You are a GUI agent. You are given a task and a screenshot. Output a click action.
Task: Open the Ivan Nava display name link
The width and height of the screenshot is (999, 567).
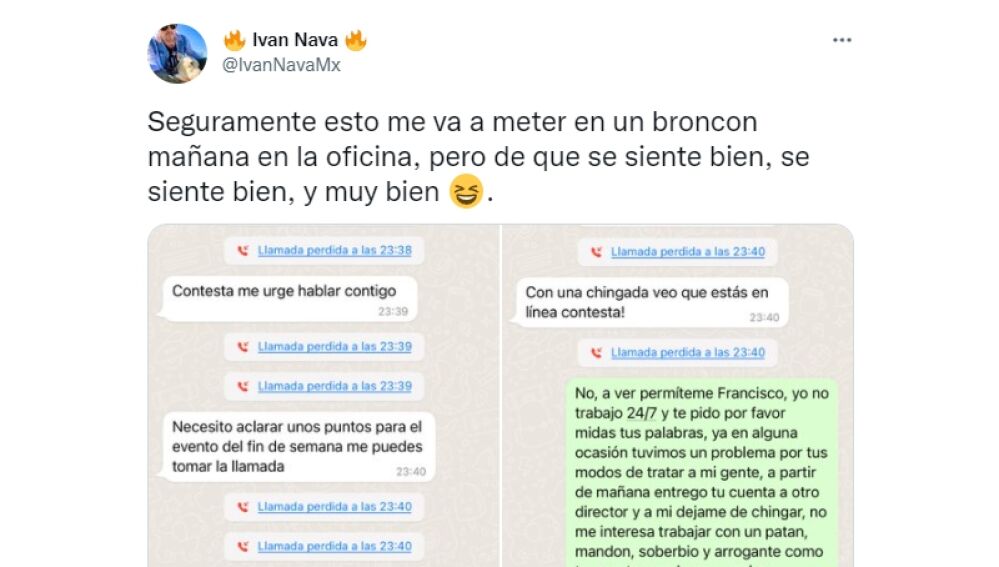coord(294,40)
